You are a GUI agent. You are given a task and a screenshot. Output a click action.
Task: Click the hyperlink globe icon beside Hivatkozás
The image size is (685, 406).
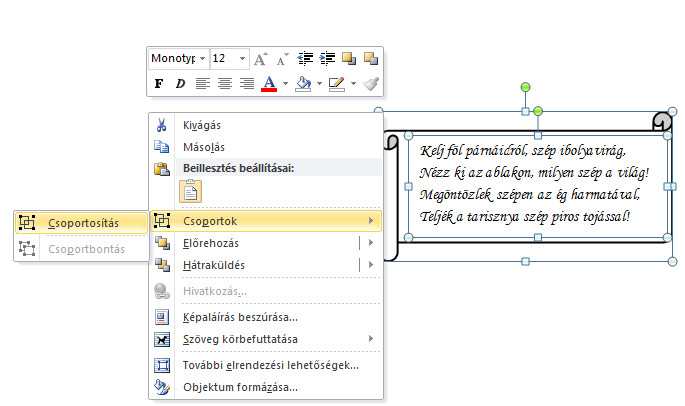tap(162, 291)
